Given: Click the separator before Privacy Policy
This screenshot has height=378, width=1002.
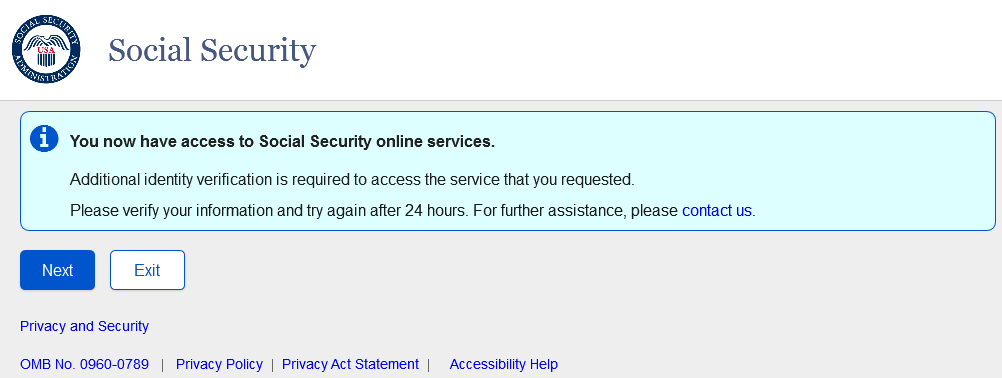Looking at the screenshot, I should [162, 365].
